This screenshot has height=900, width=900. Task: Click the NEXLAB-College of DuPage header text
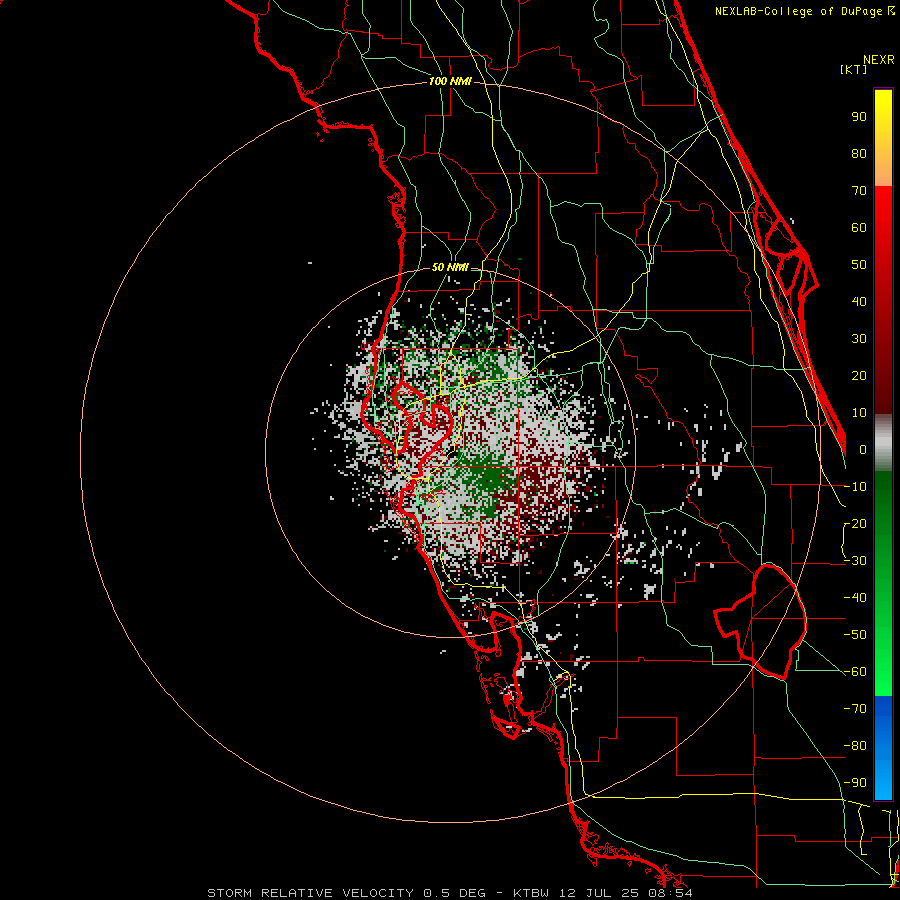point(804,11)
